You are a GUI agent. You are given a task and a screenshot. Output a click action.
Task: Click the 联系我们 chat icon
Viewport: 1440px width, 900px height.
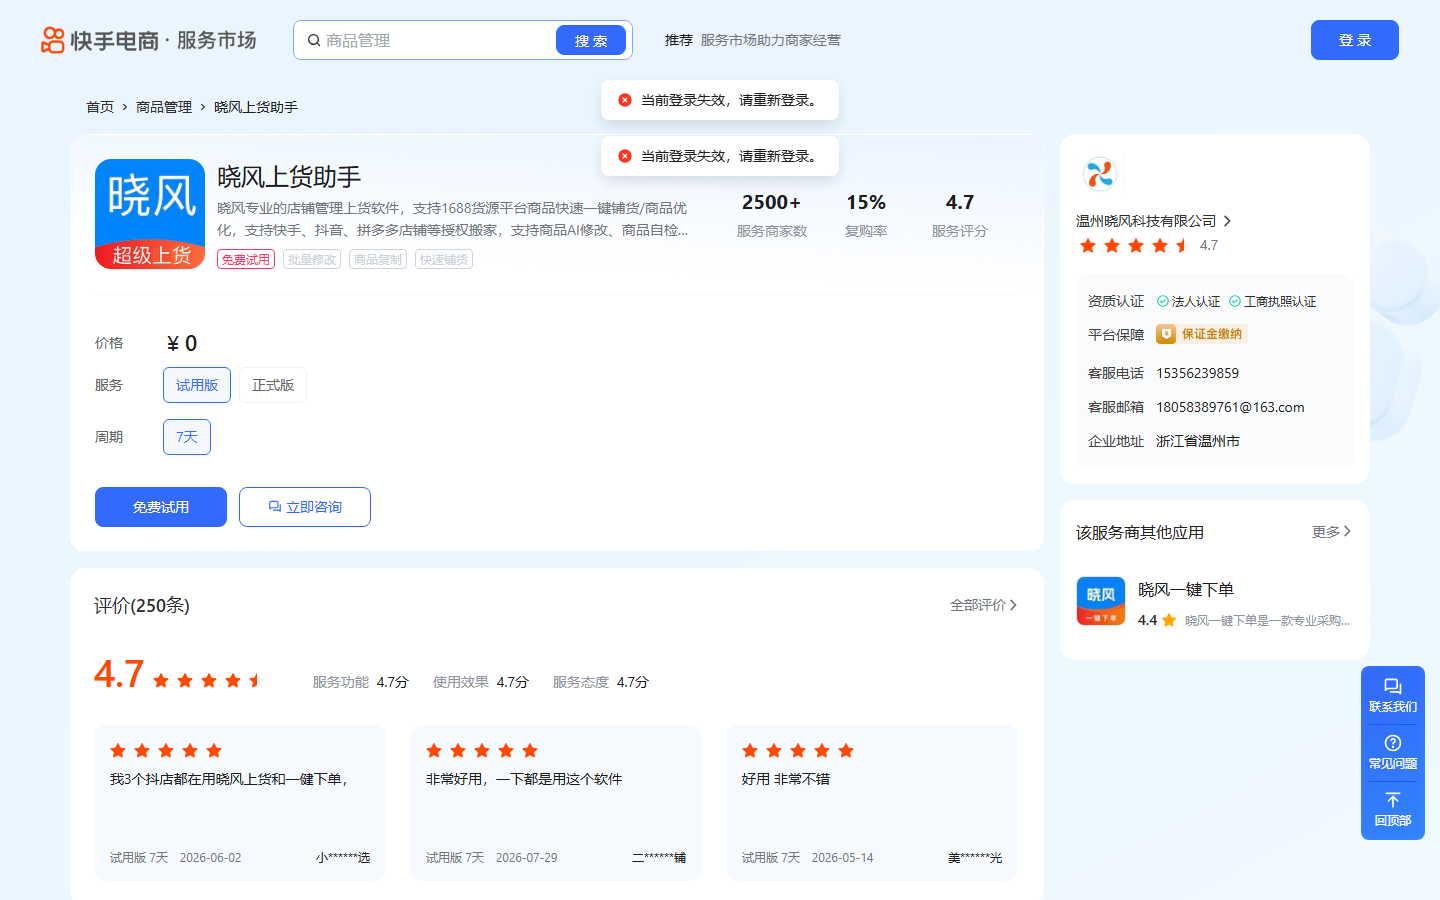click(1393, 686)
